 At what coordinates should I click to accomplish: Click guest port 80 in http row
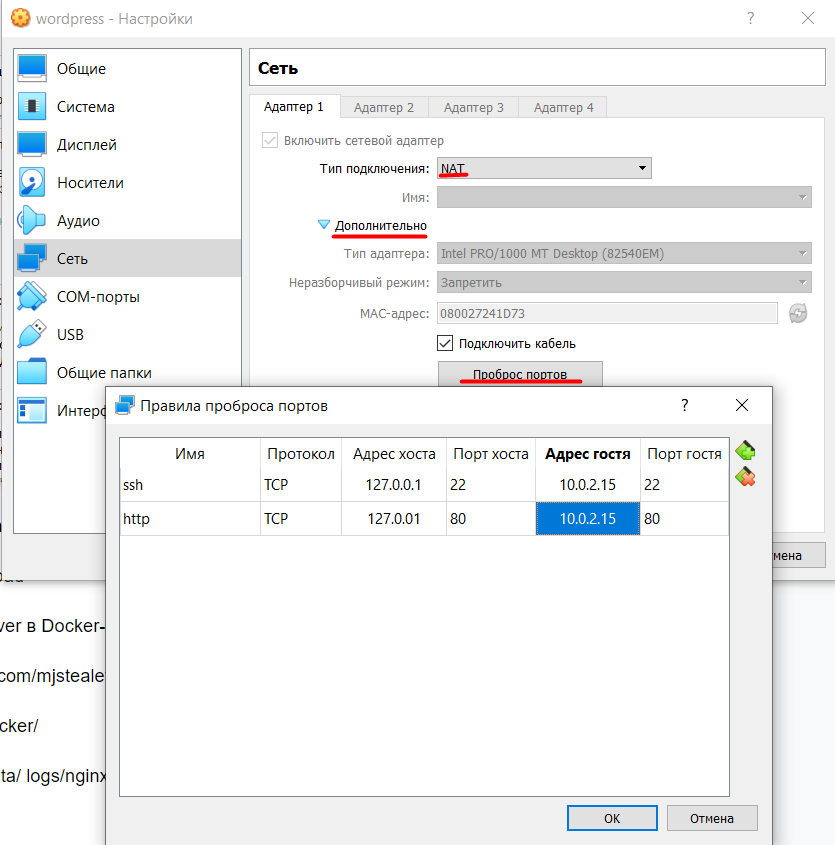click(x=684, y=518)
